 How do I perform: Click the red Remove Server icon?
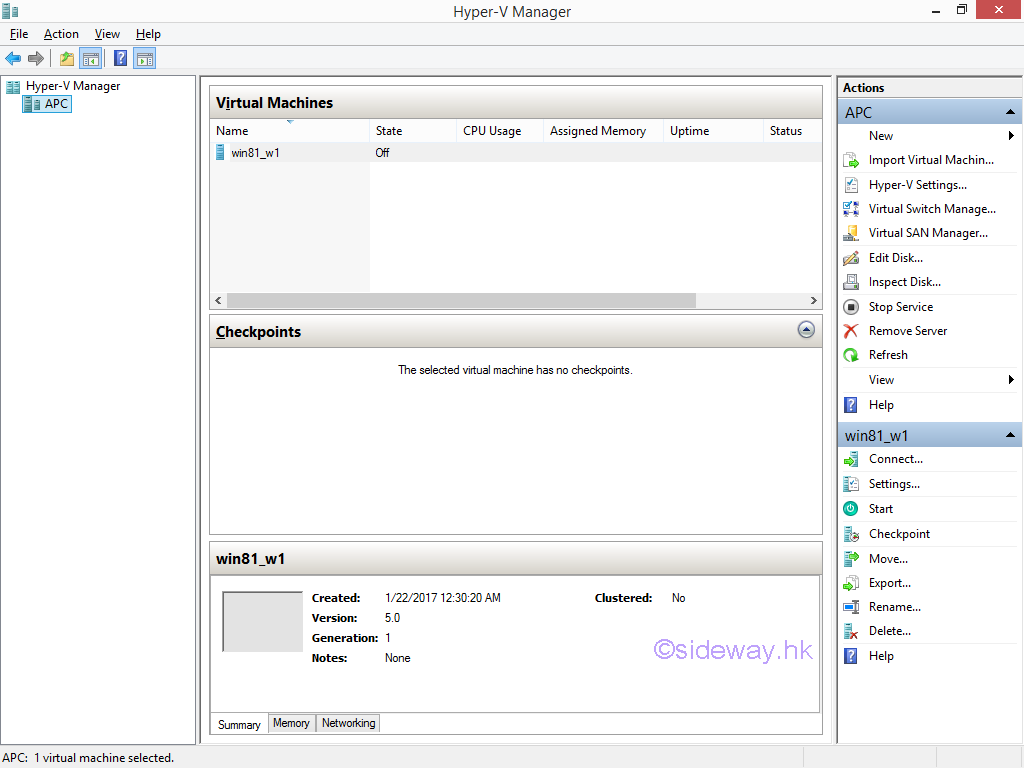(x=851, y=331)
